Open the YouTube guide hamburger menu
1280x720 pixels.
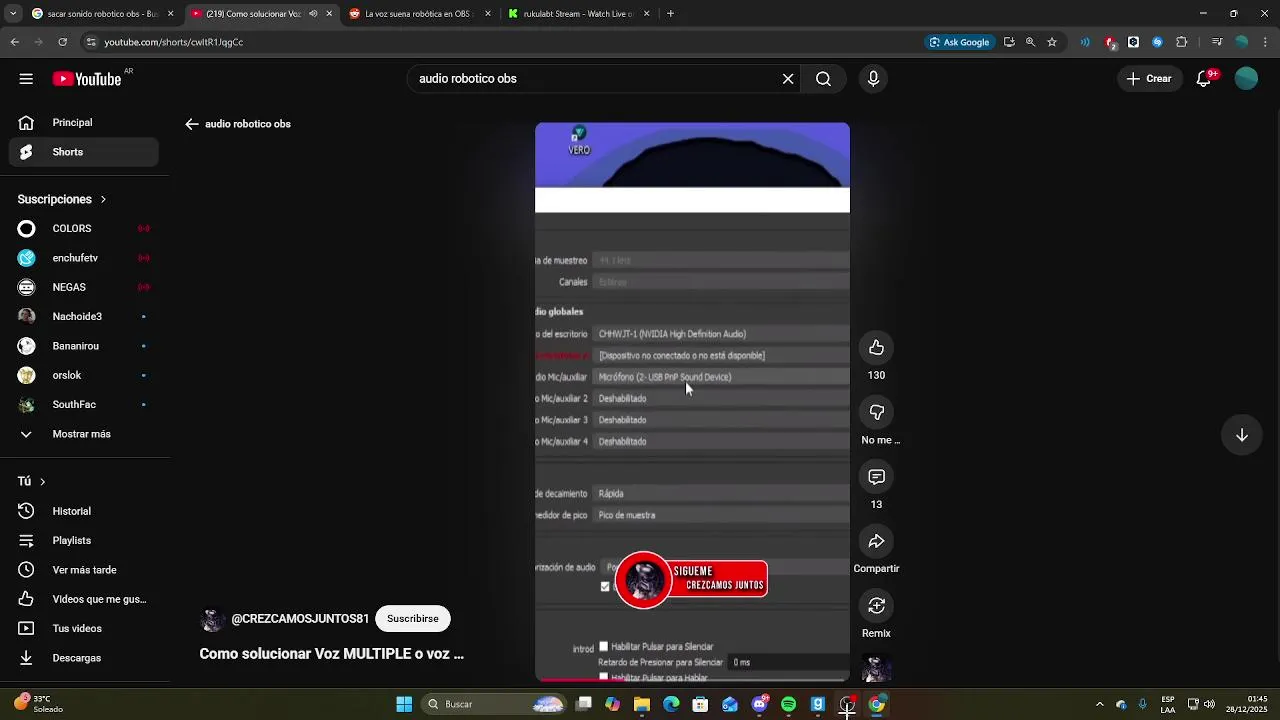[x=26, y=79]
